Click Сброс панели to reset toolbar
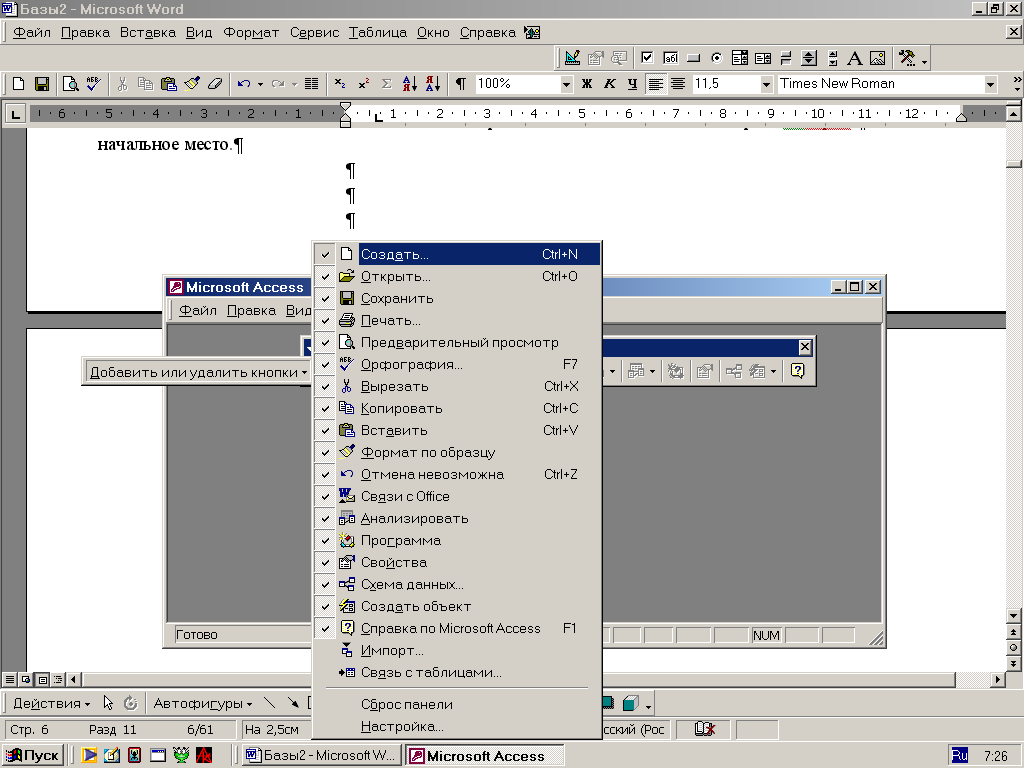 click(457, 704)
